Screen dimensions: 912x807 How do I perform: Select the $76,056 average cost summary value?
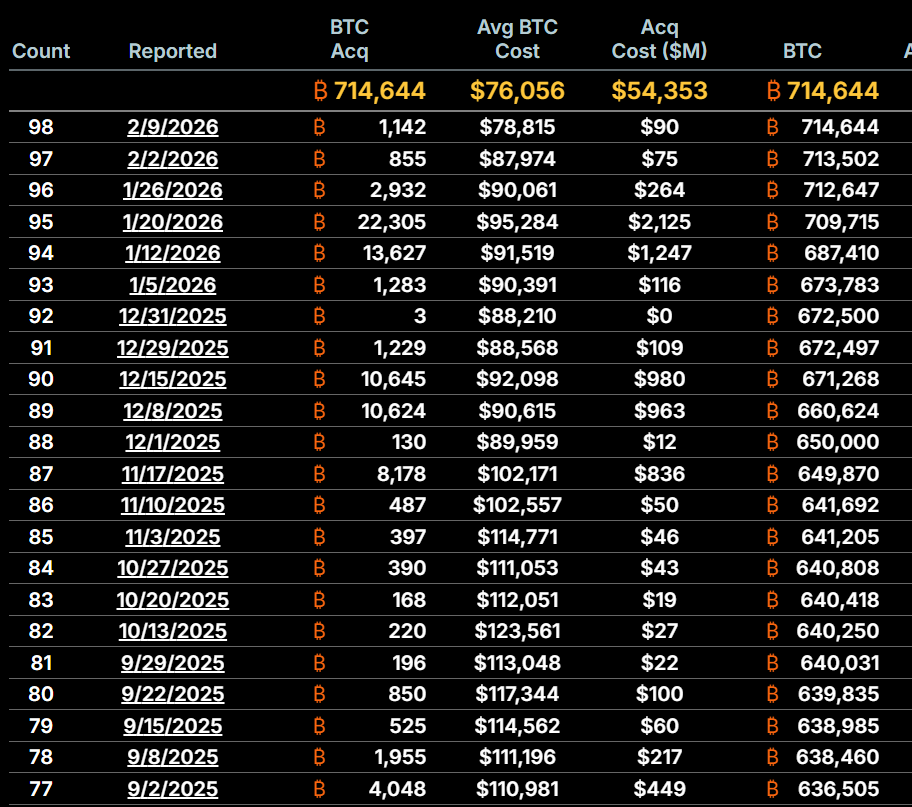point(518,90)
